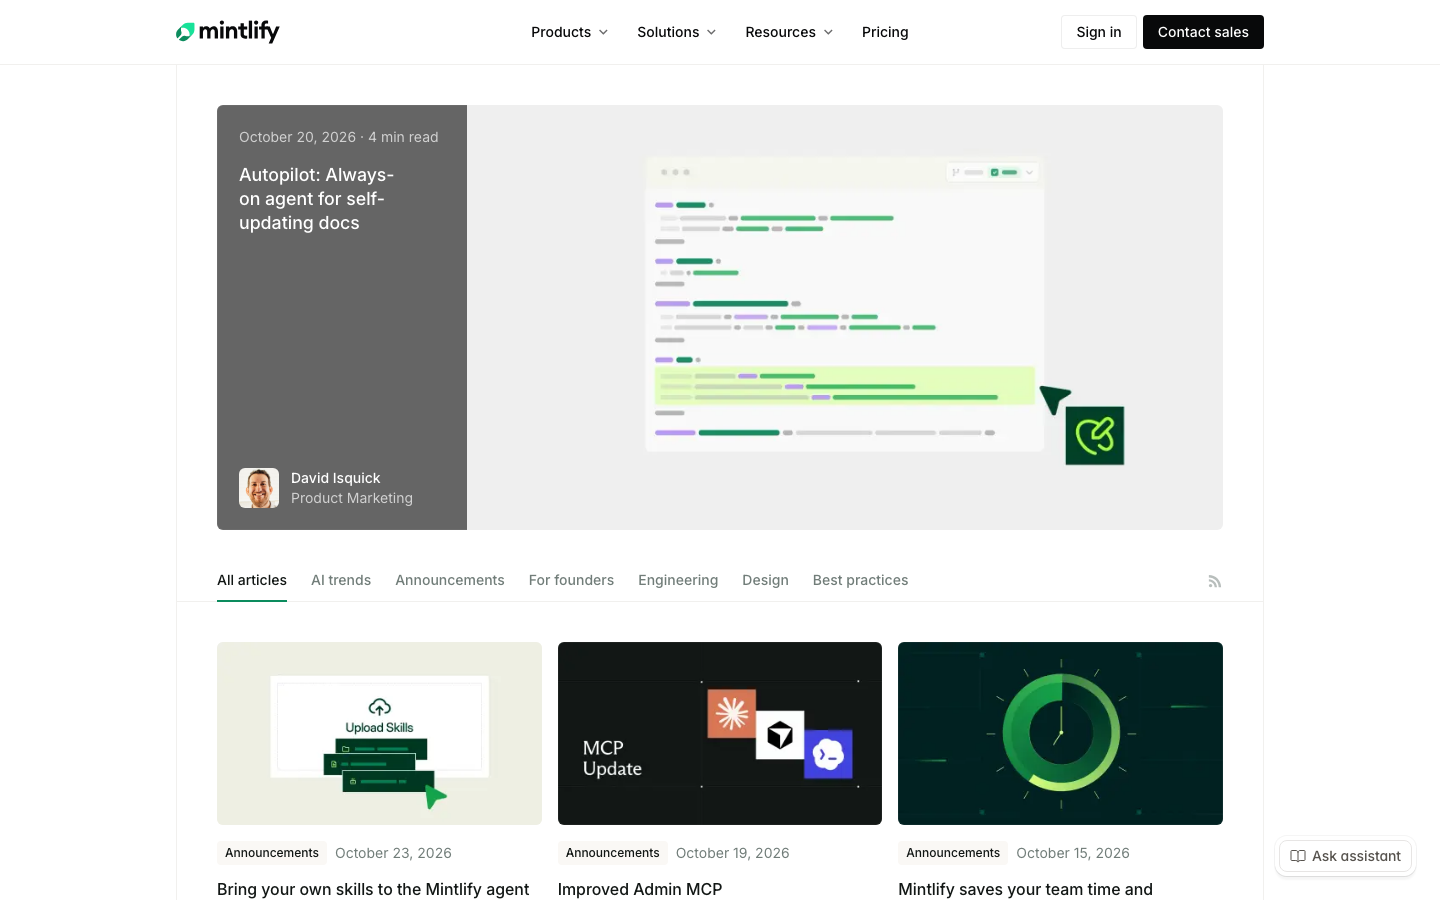This screenshot has width=1440, height=900.
Task: Open David Isquick's avatar photo
Action: [x=259, y=488]
